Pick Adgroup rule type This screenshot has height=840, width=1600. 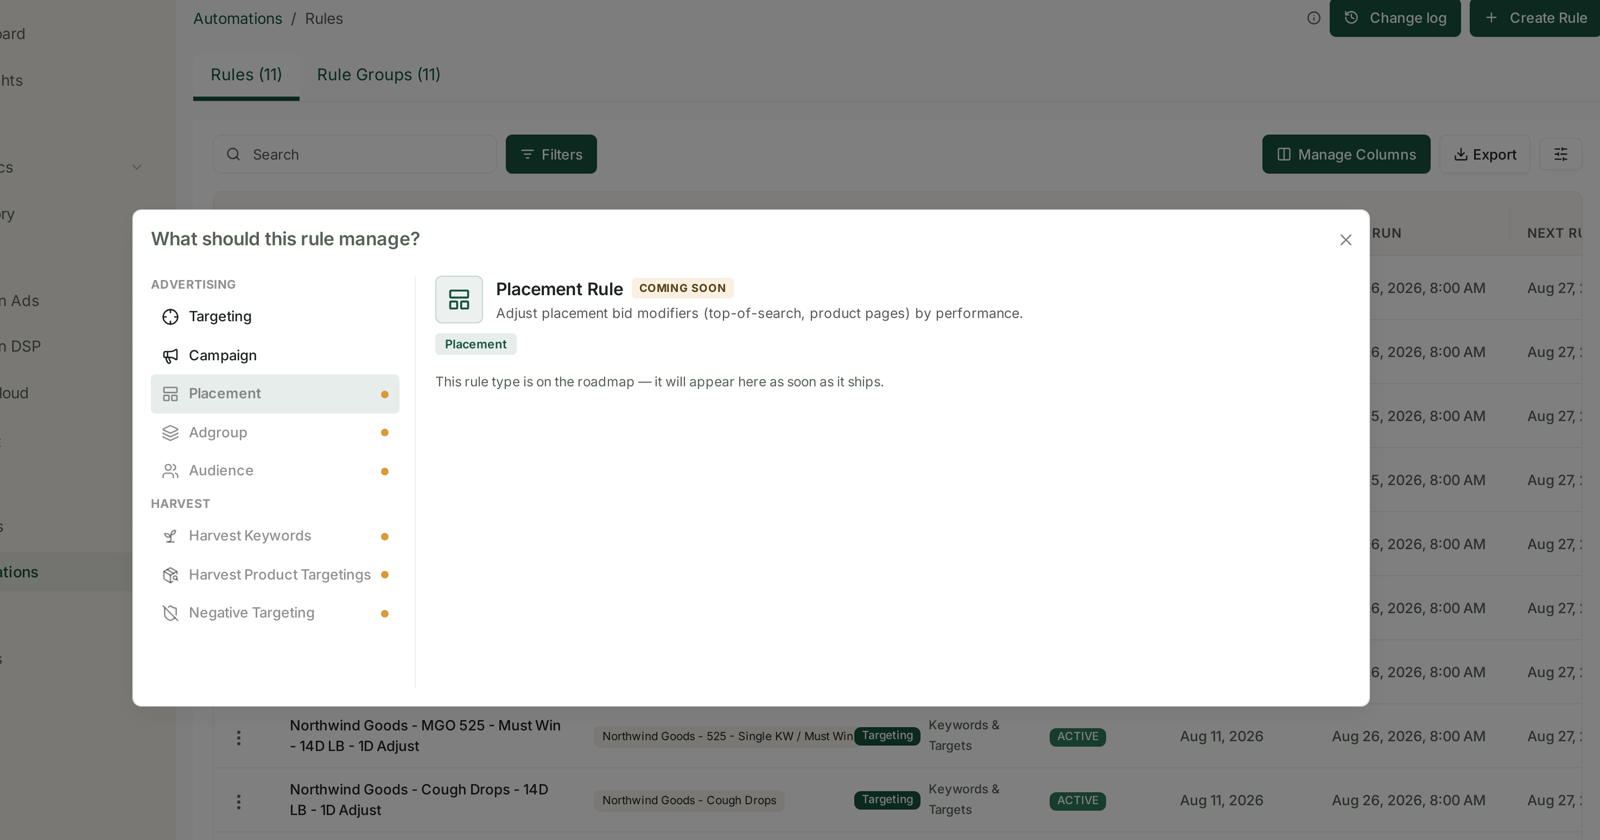(x=275, y=432)
